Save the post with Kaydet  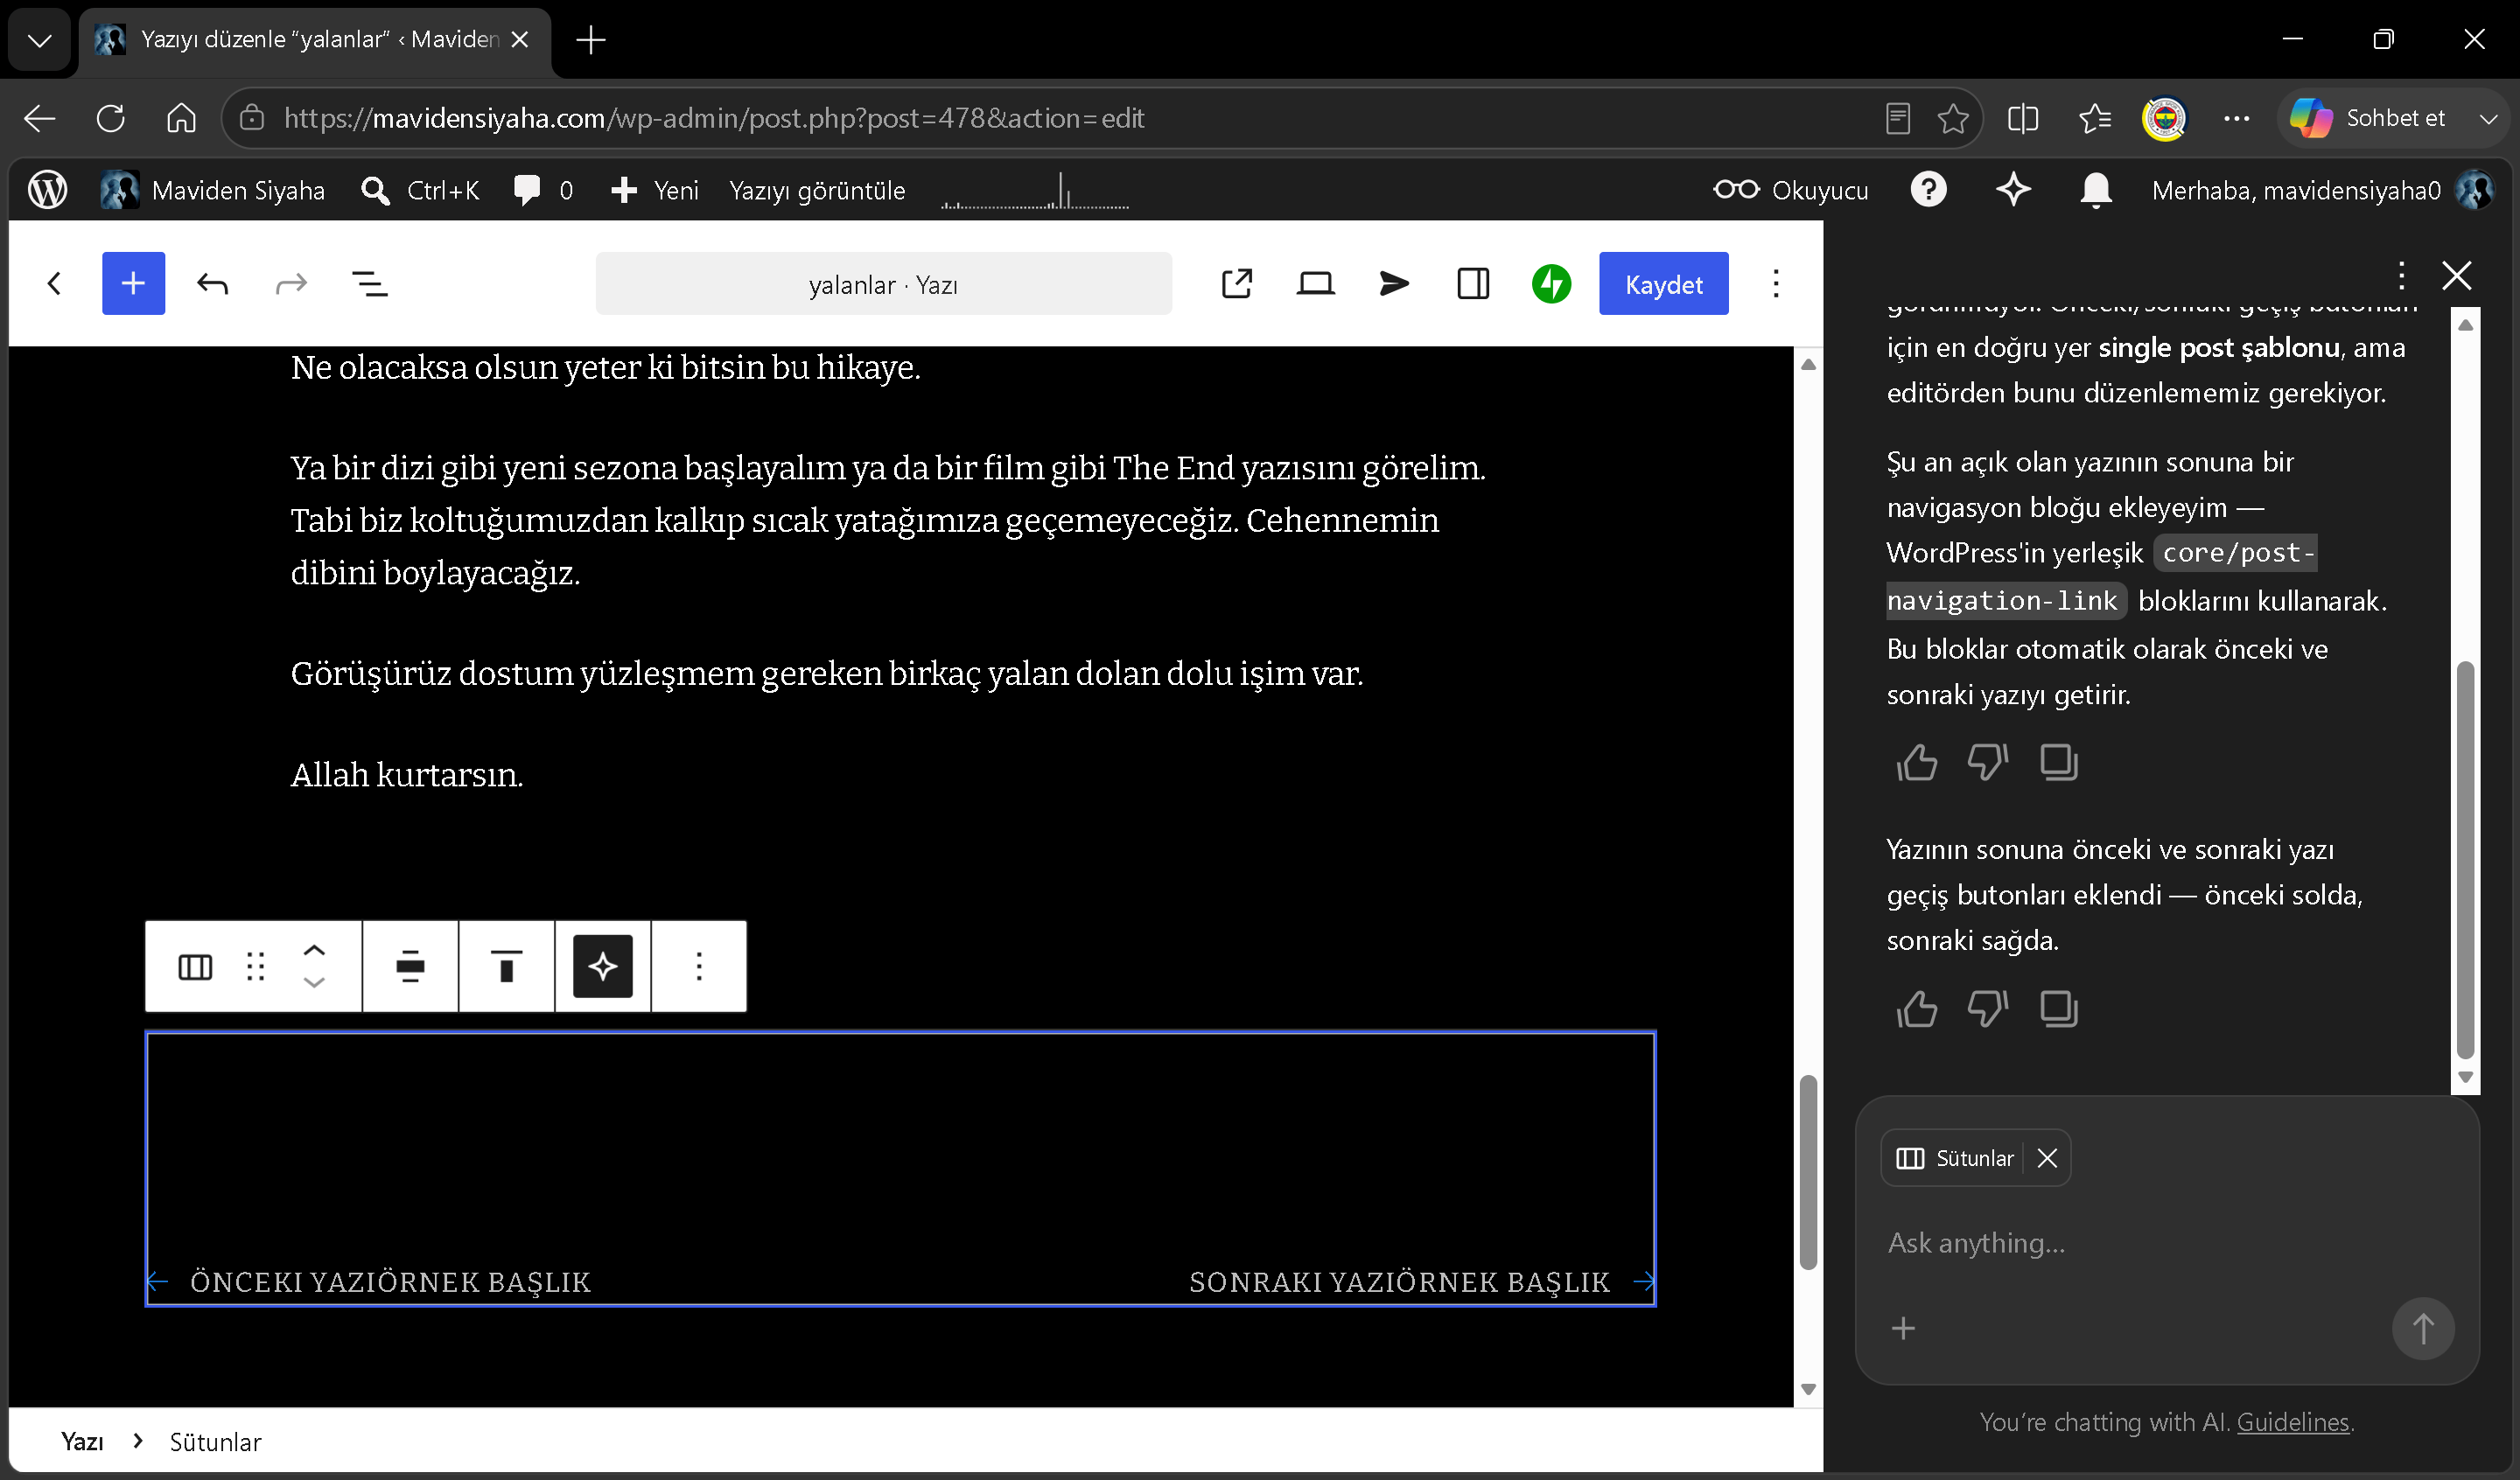point(1663,284)
